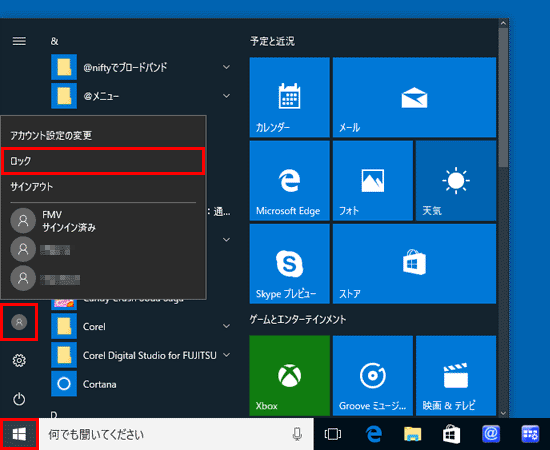Click the Windows Start button
This screenshot has height=450, width=550.
tap(19, 434)
